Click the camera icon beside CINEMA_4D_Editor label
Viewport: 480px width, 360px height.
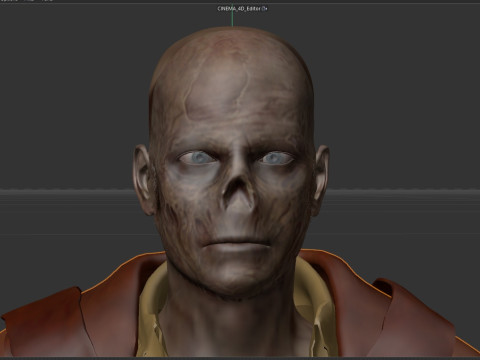(x=265, y=9)
